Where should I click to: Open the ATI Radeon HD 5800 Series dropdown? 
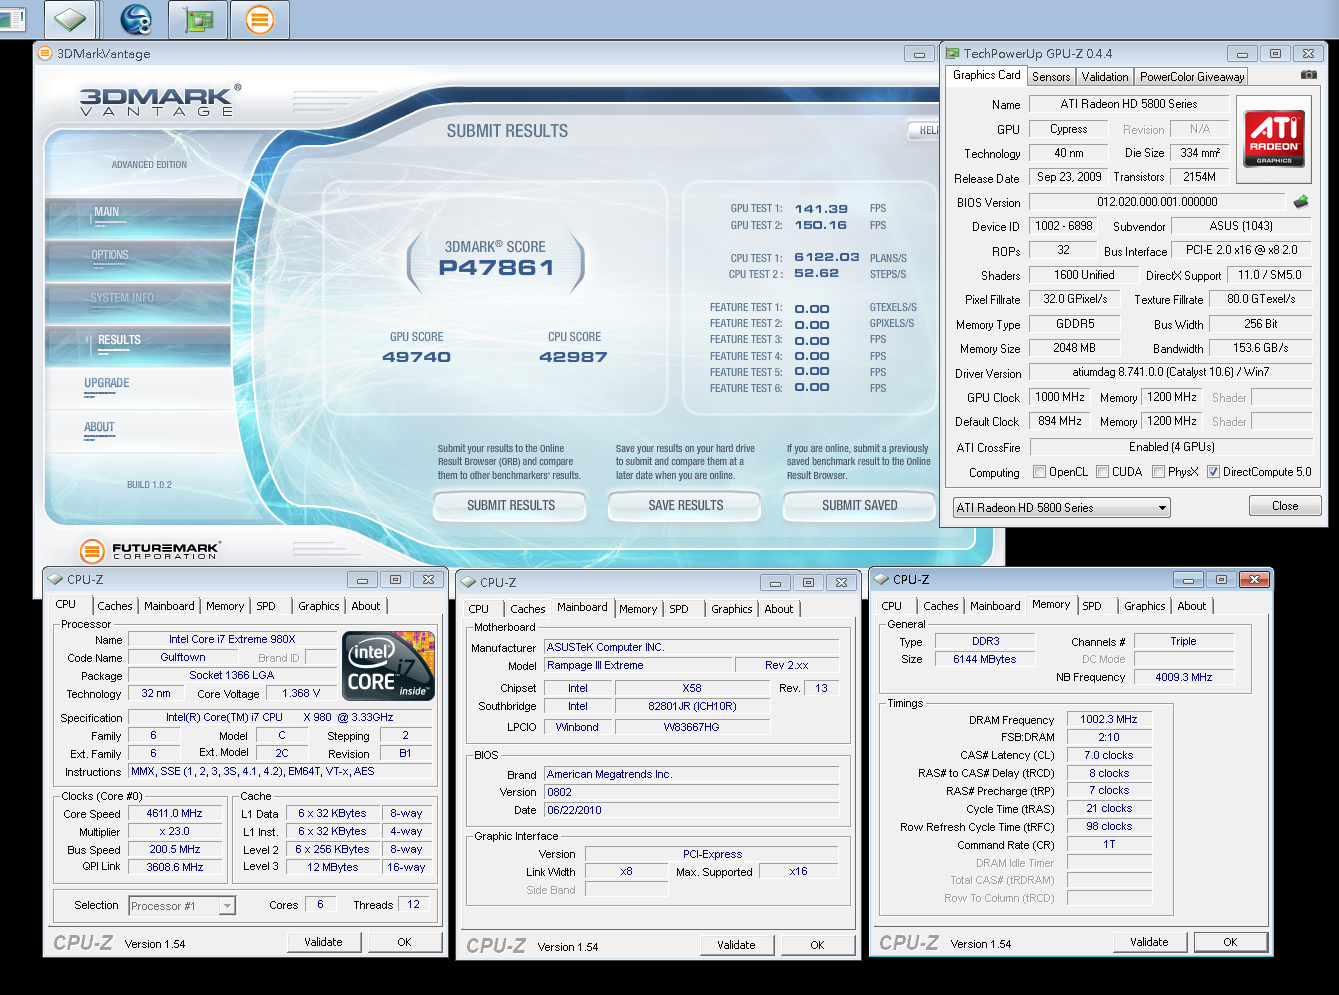pyautogui.click(x=1062, y=508)
